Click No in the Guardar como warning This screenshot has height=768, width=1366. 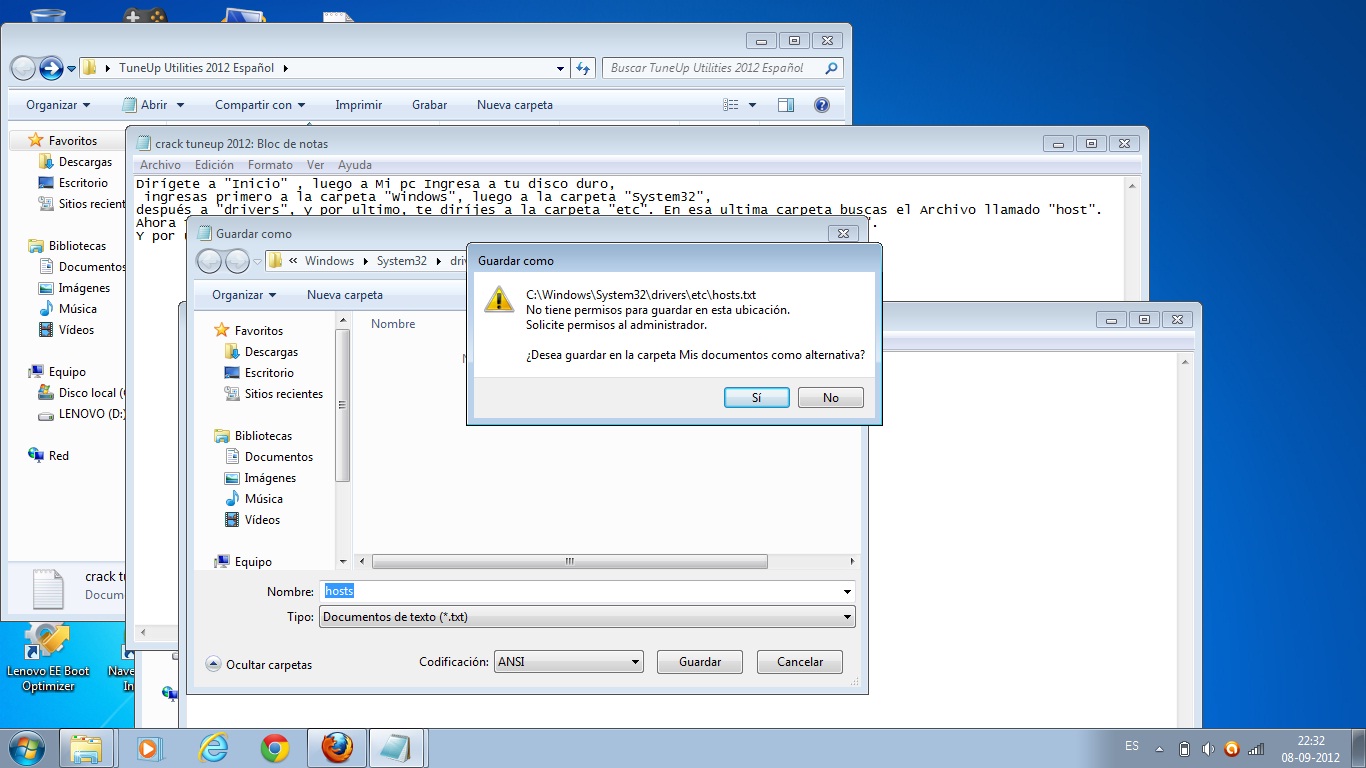point(831,397)
